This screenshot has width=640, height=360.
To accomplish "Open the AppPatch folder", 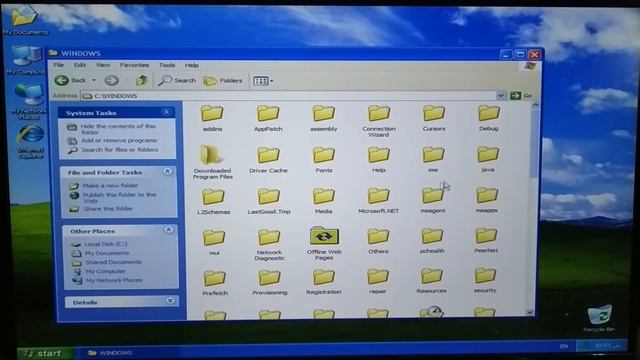I will coord(268,118).
